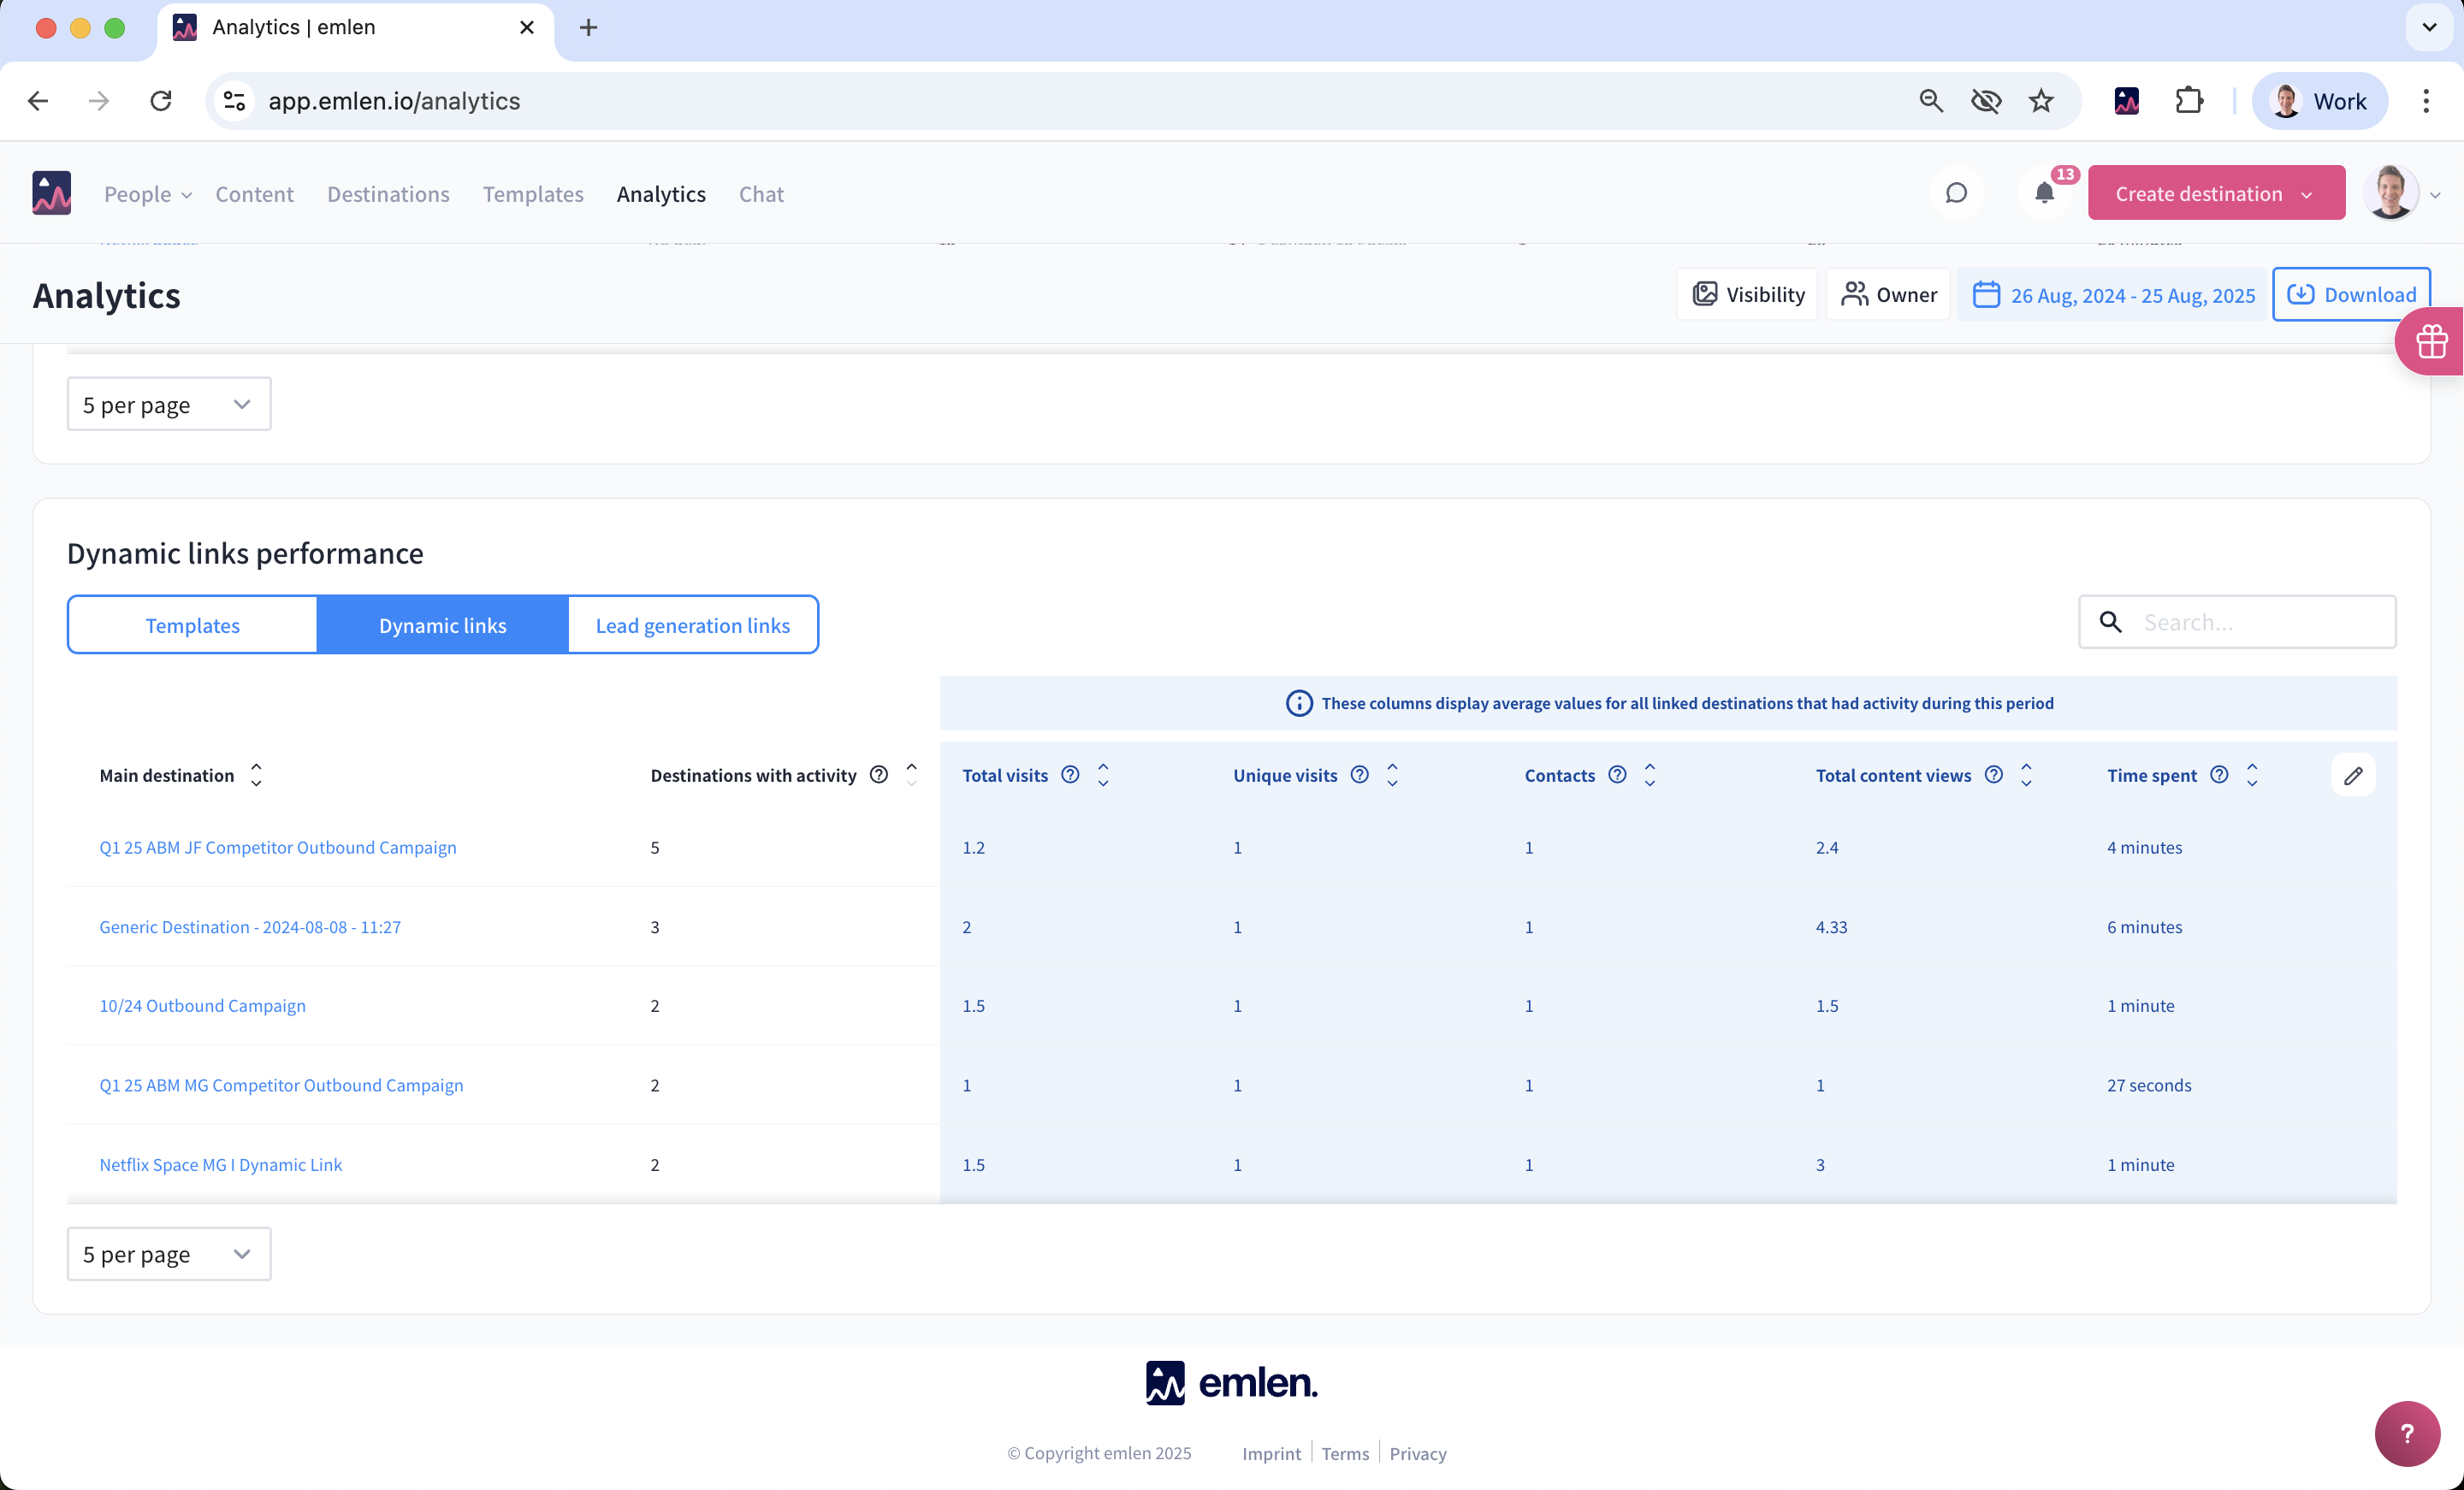Open the date range picker
The image size is (2464, 1490).
(x=2112, y=295)
